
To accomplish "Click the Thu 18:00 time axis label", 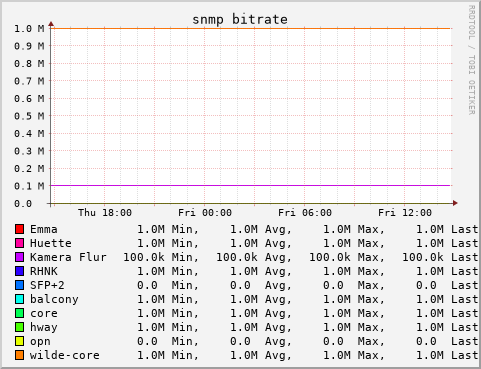I will [x=105, y=213].
